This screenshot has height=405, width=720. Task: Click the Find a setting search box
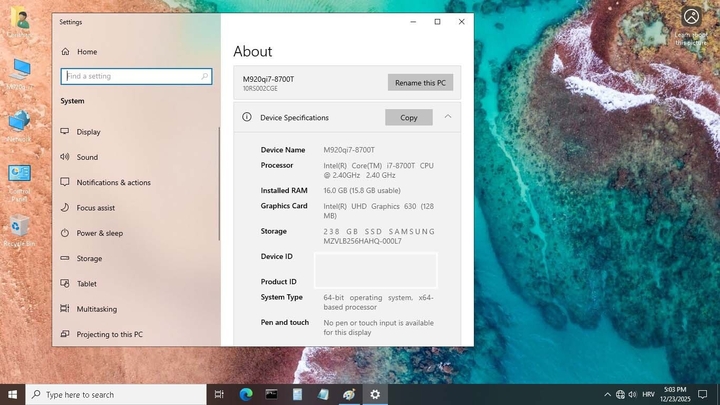pos(136,76)
